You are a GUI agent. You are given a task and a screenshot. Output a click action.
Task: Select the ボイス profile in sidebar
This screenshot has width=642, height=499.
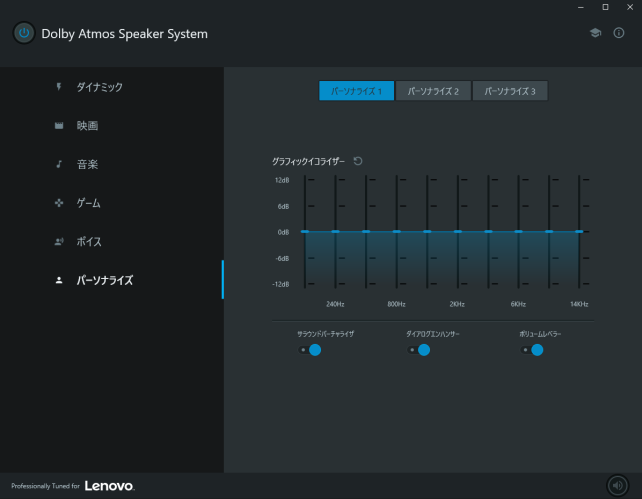pos(89,242)
